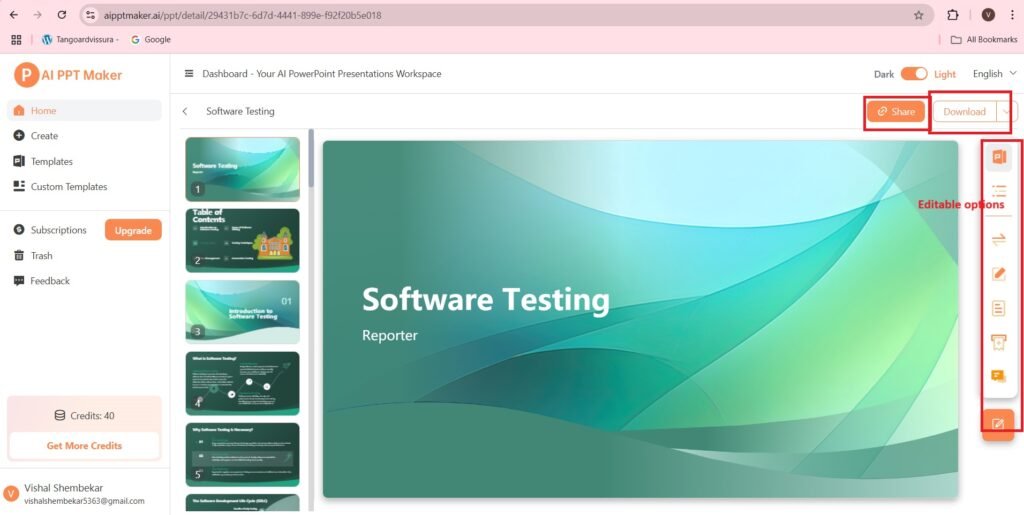This screenshot has height=515, width=1024.
Task: Open the Tangoardvissura bookmark
Action: click(80, 39)
